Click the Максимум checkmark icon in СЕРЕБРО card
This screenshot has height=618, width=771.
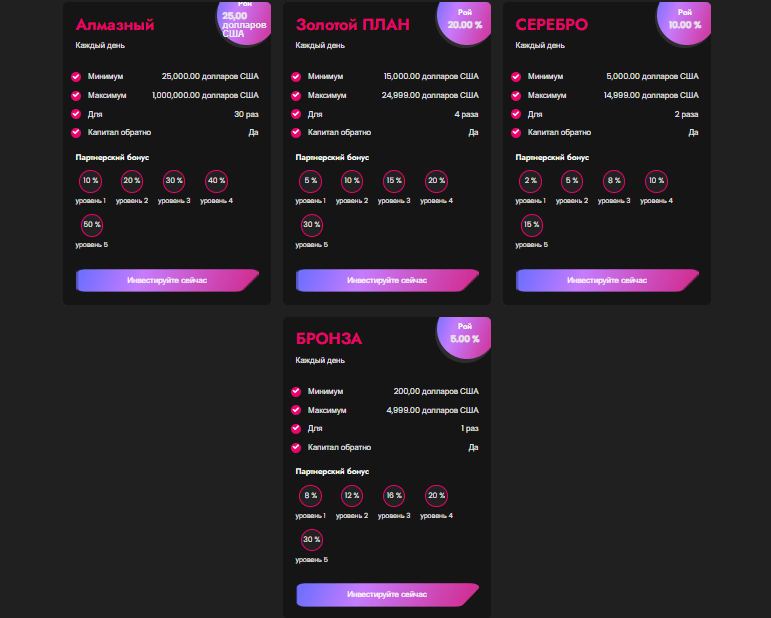(x=516, y=95)
